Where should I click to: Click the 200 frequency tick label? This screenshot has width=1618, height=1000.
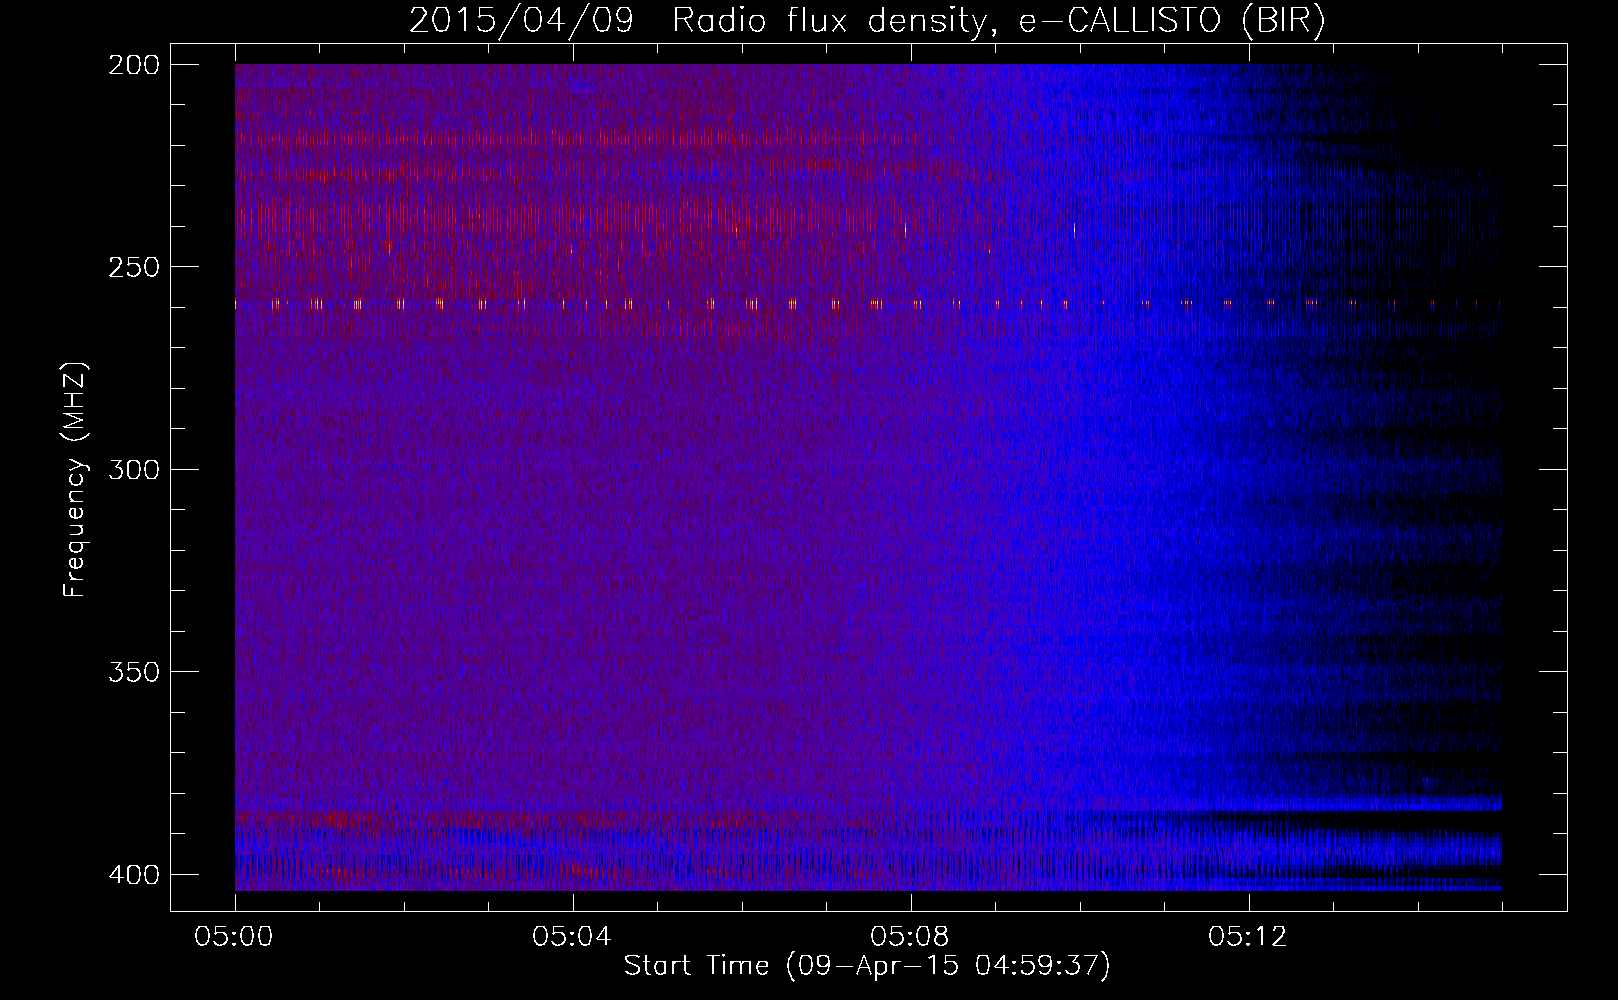[134, 65]
